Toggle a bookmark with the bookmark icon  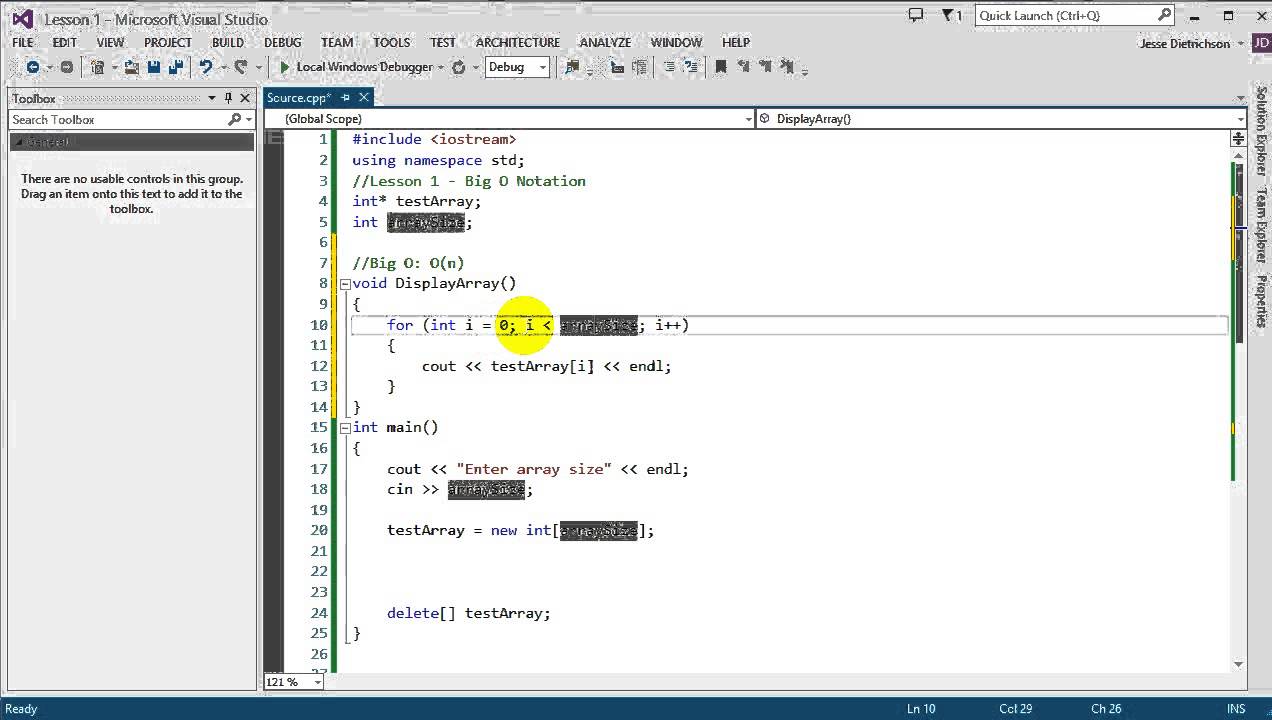(720, 67)
